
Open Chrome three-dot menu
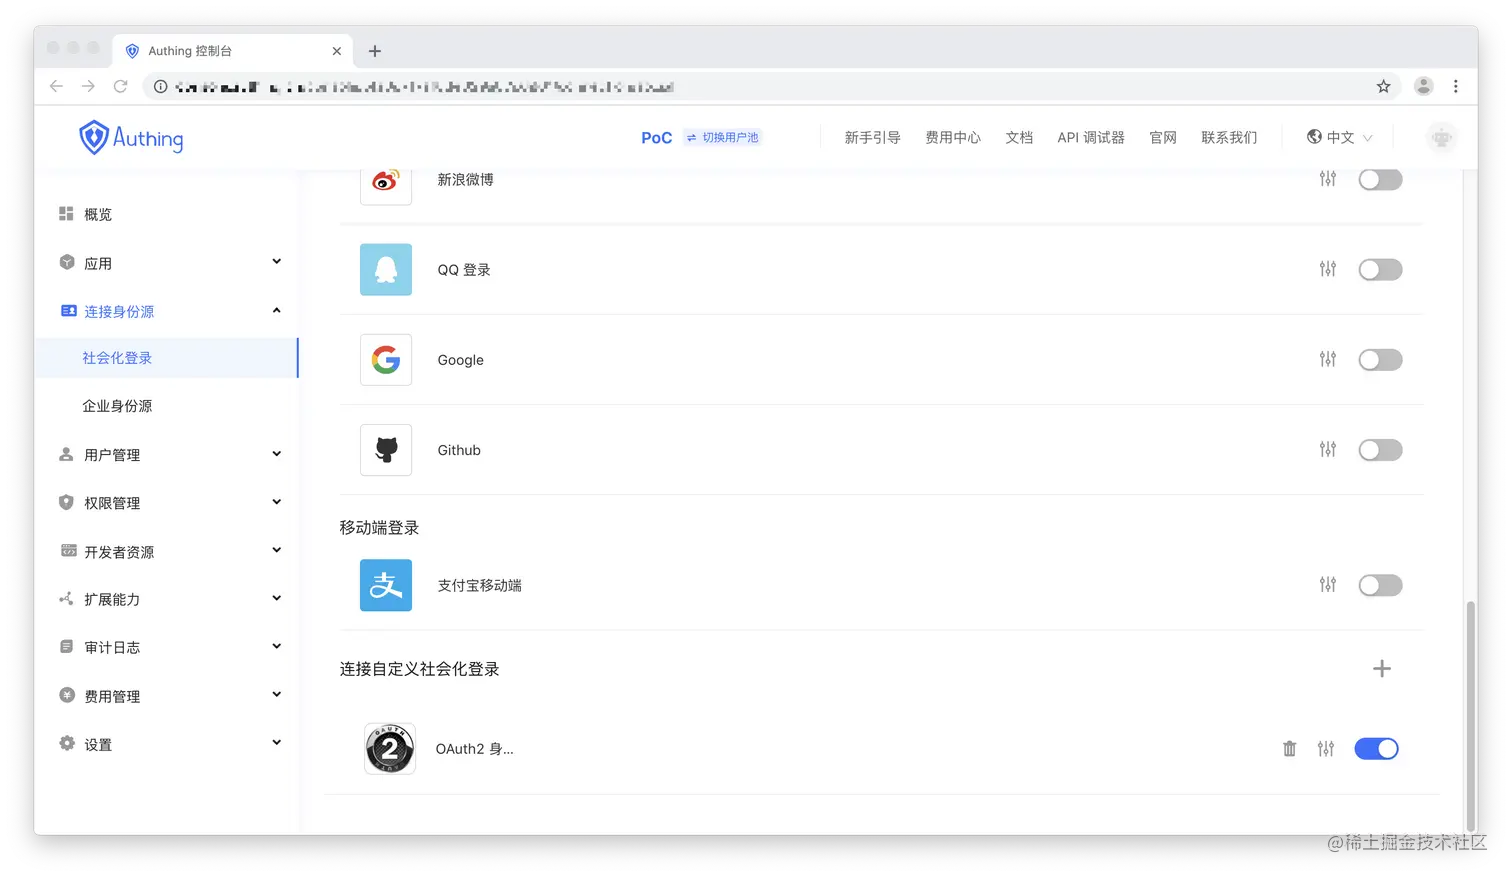click(1456, 86)
